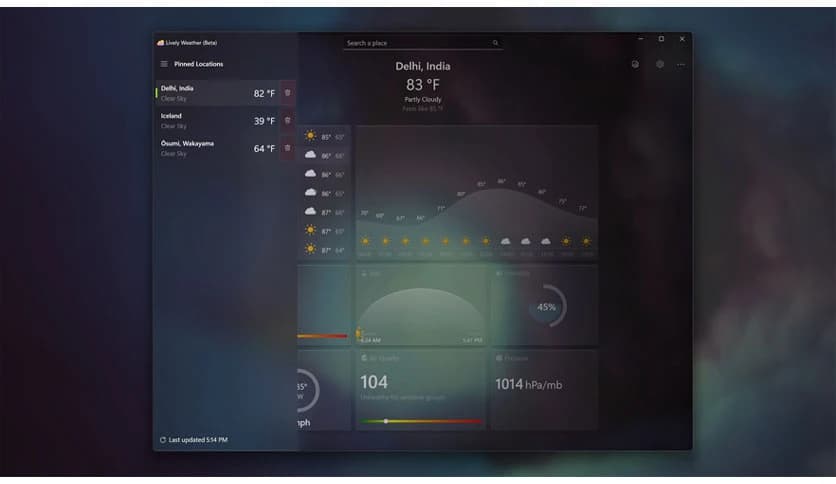Click the first cloud icon on hourly chart
Image resolution: width=836 pixels, height=484 pixels.
tap(505, 241)
